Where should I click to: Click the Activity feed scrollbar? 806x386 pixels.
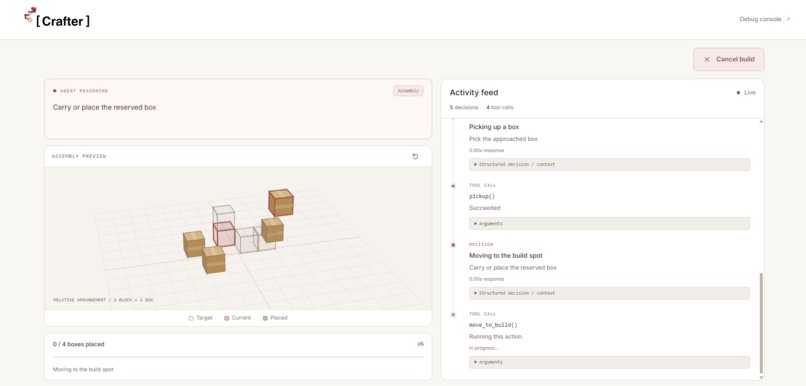pyautogui.click(x=761, y=323)
